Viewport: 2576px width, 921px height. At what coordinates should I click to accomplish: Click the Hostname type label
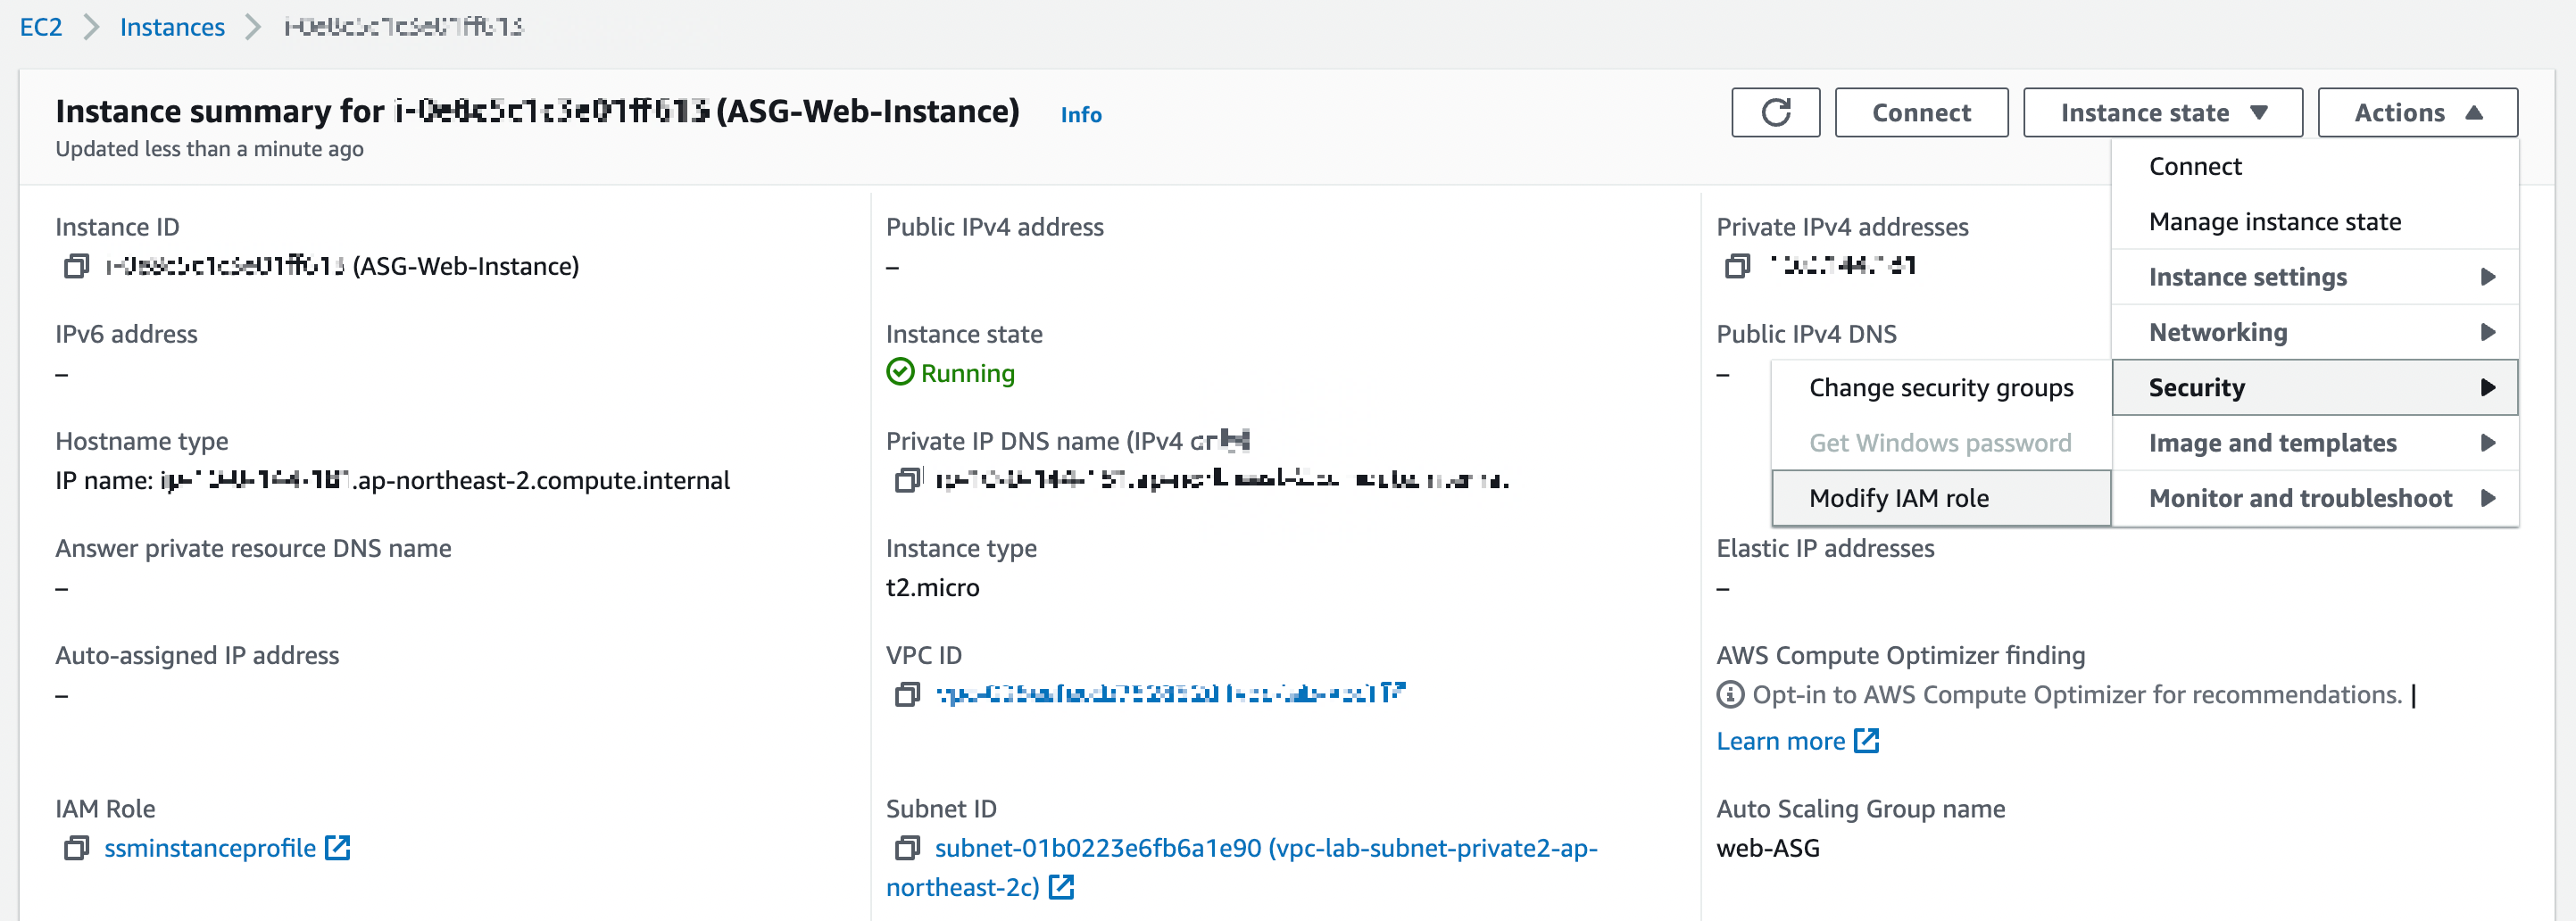(141, 441)
